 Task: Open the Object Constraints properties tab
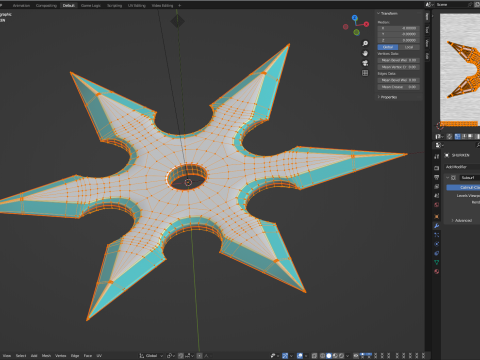pos(436,253)
